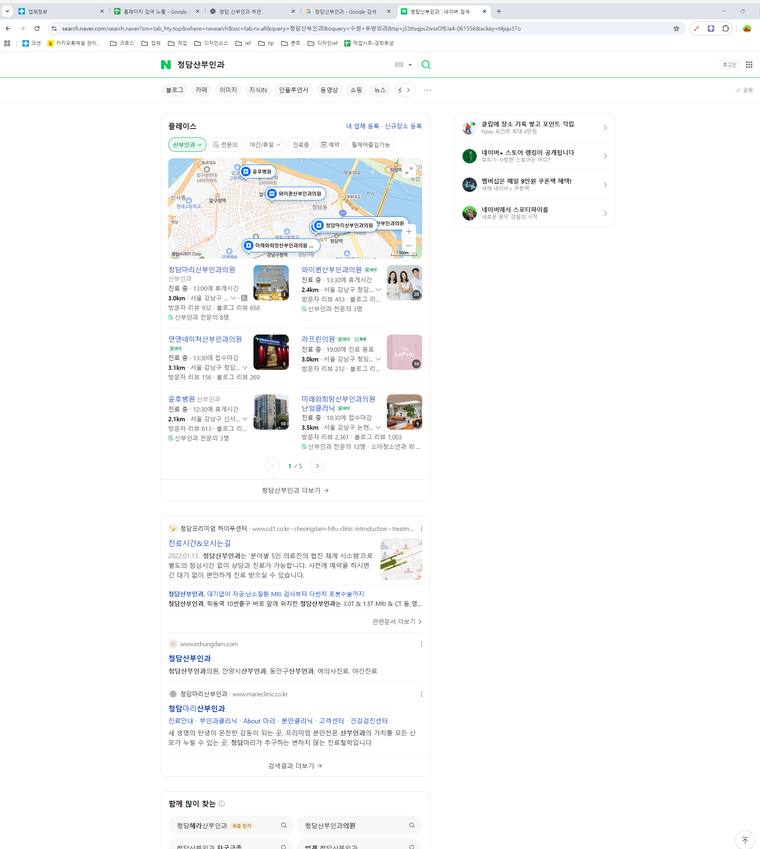Click the green search magnifier icon
This screenshot has height=849, width=760.
pos(426,64)
